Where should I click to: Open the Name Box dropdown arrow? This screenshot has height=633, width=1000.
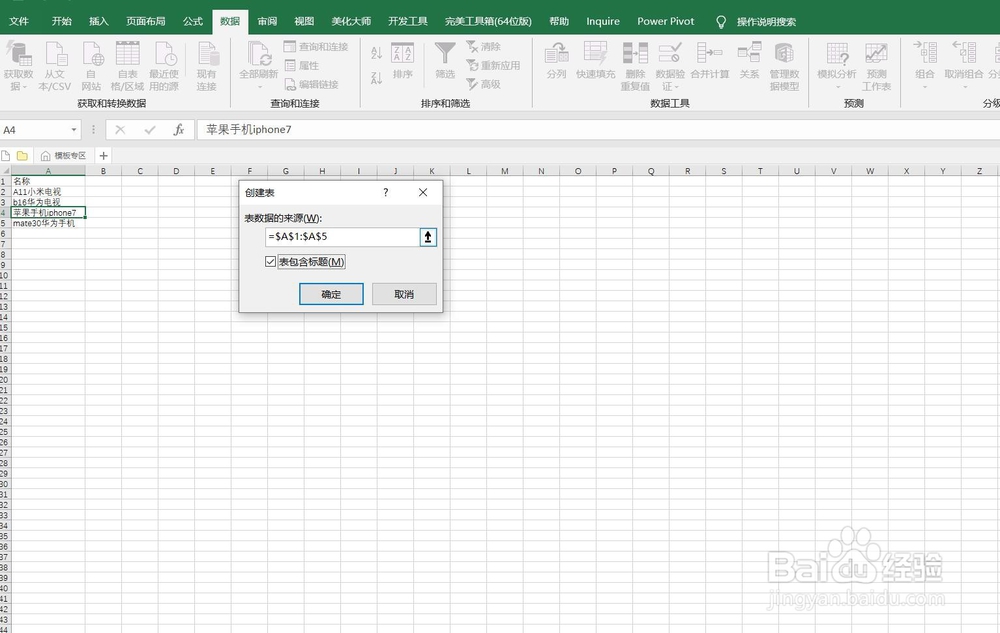[x=74, y=130]
